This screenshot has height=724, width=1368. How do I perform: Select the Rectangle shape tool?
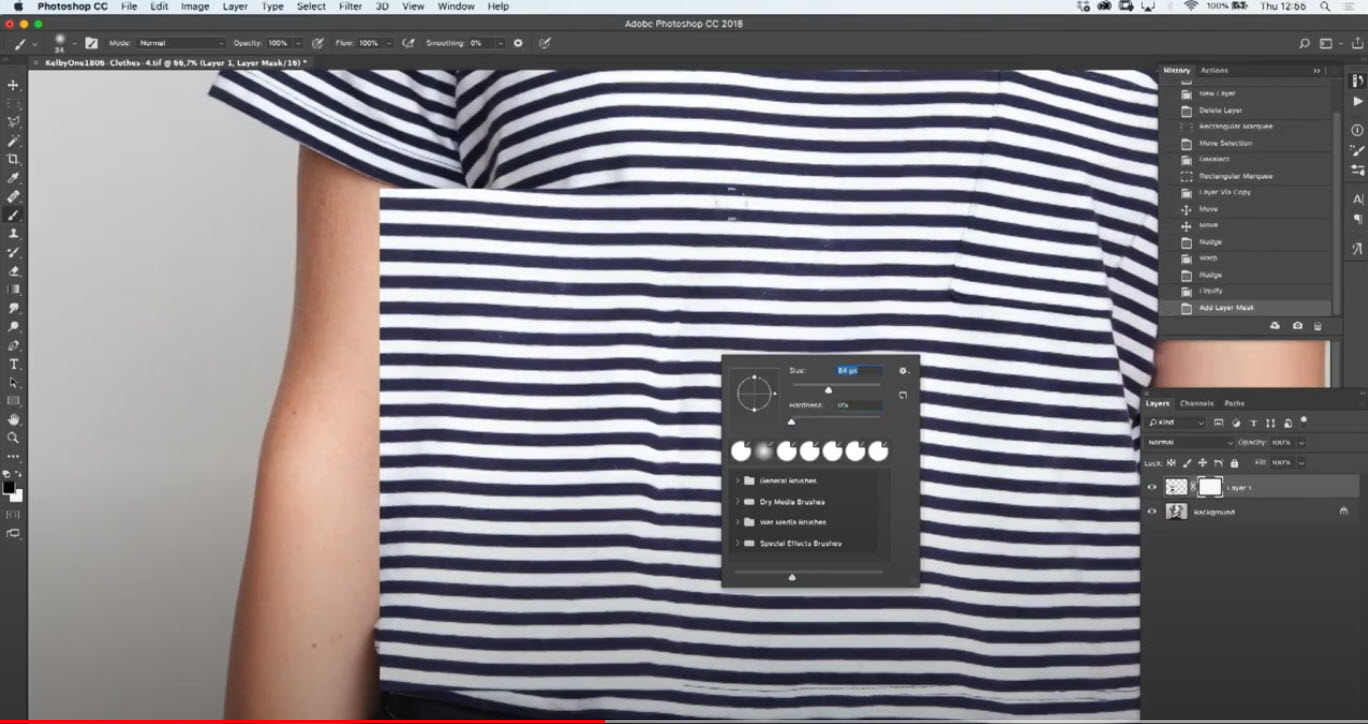coord(13,400)
